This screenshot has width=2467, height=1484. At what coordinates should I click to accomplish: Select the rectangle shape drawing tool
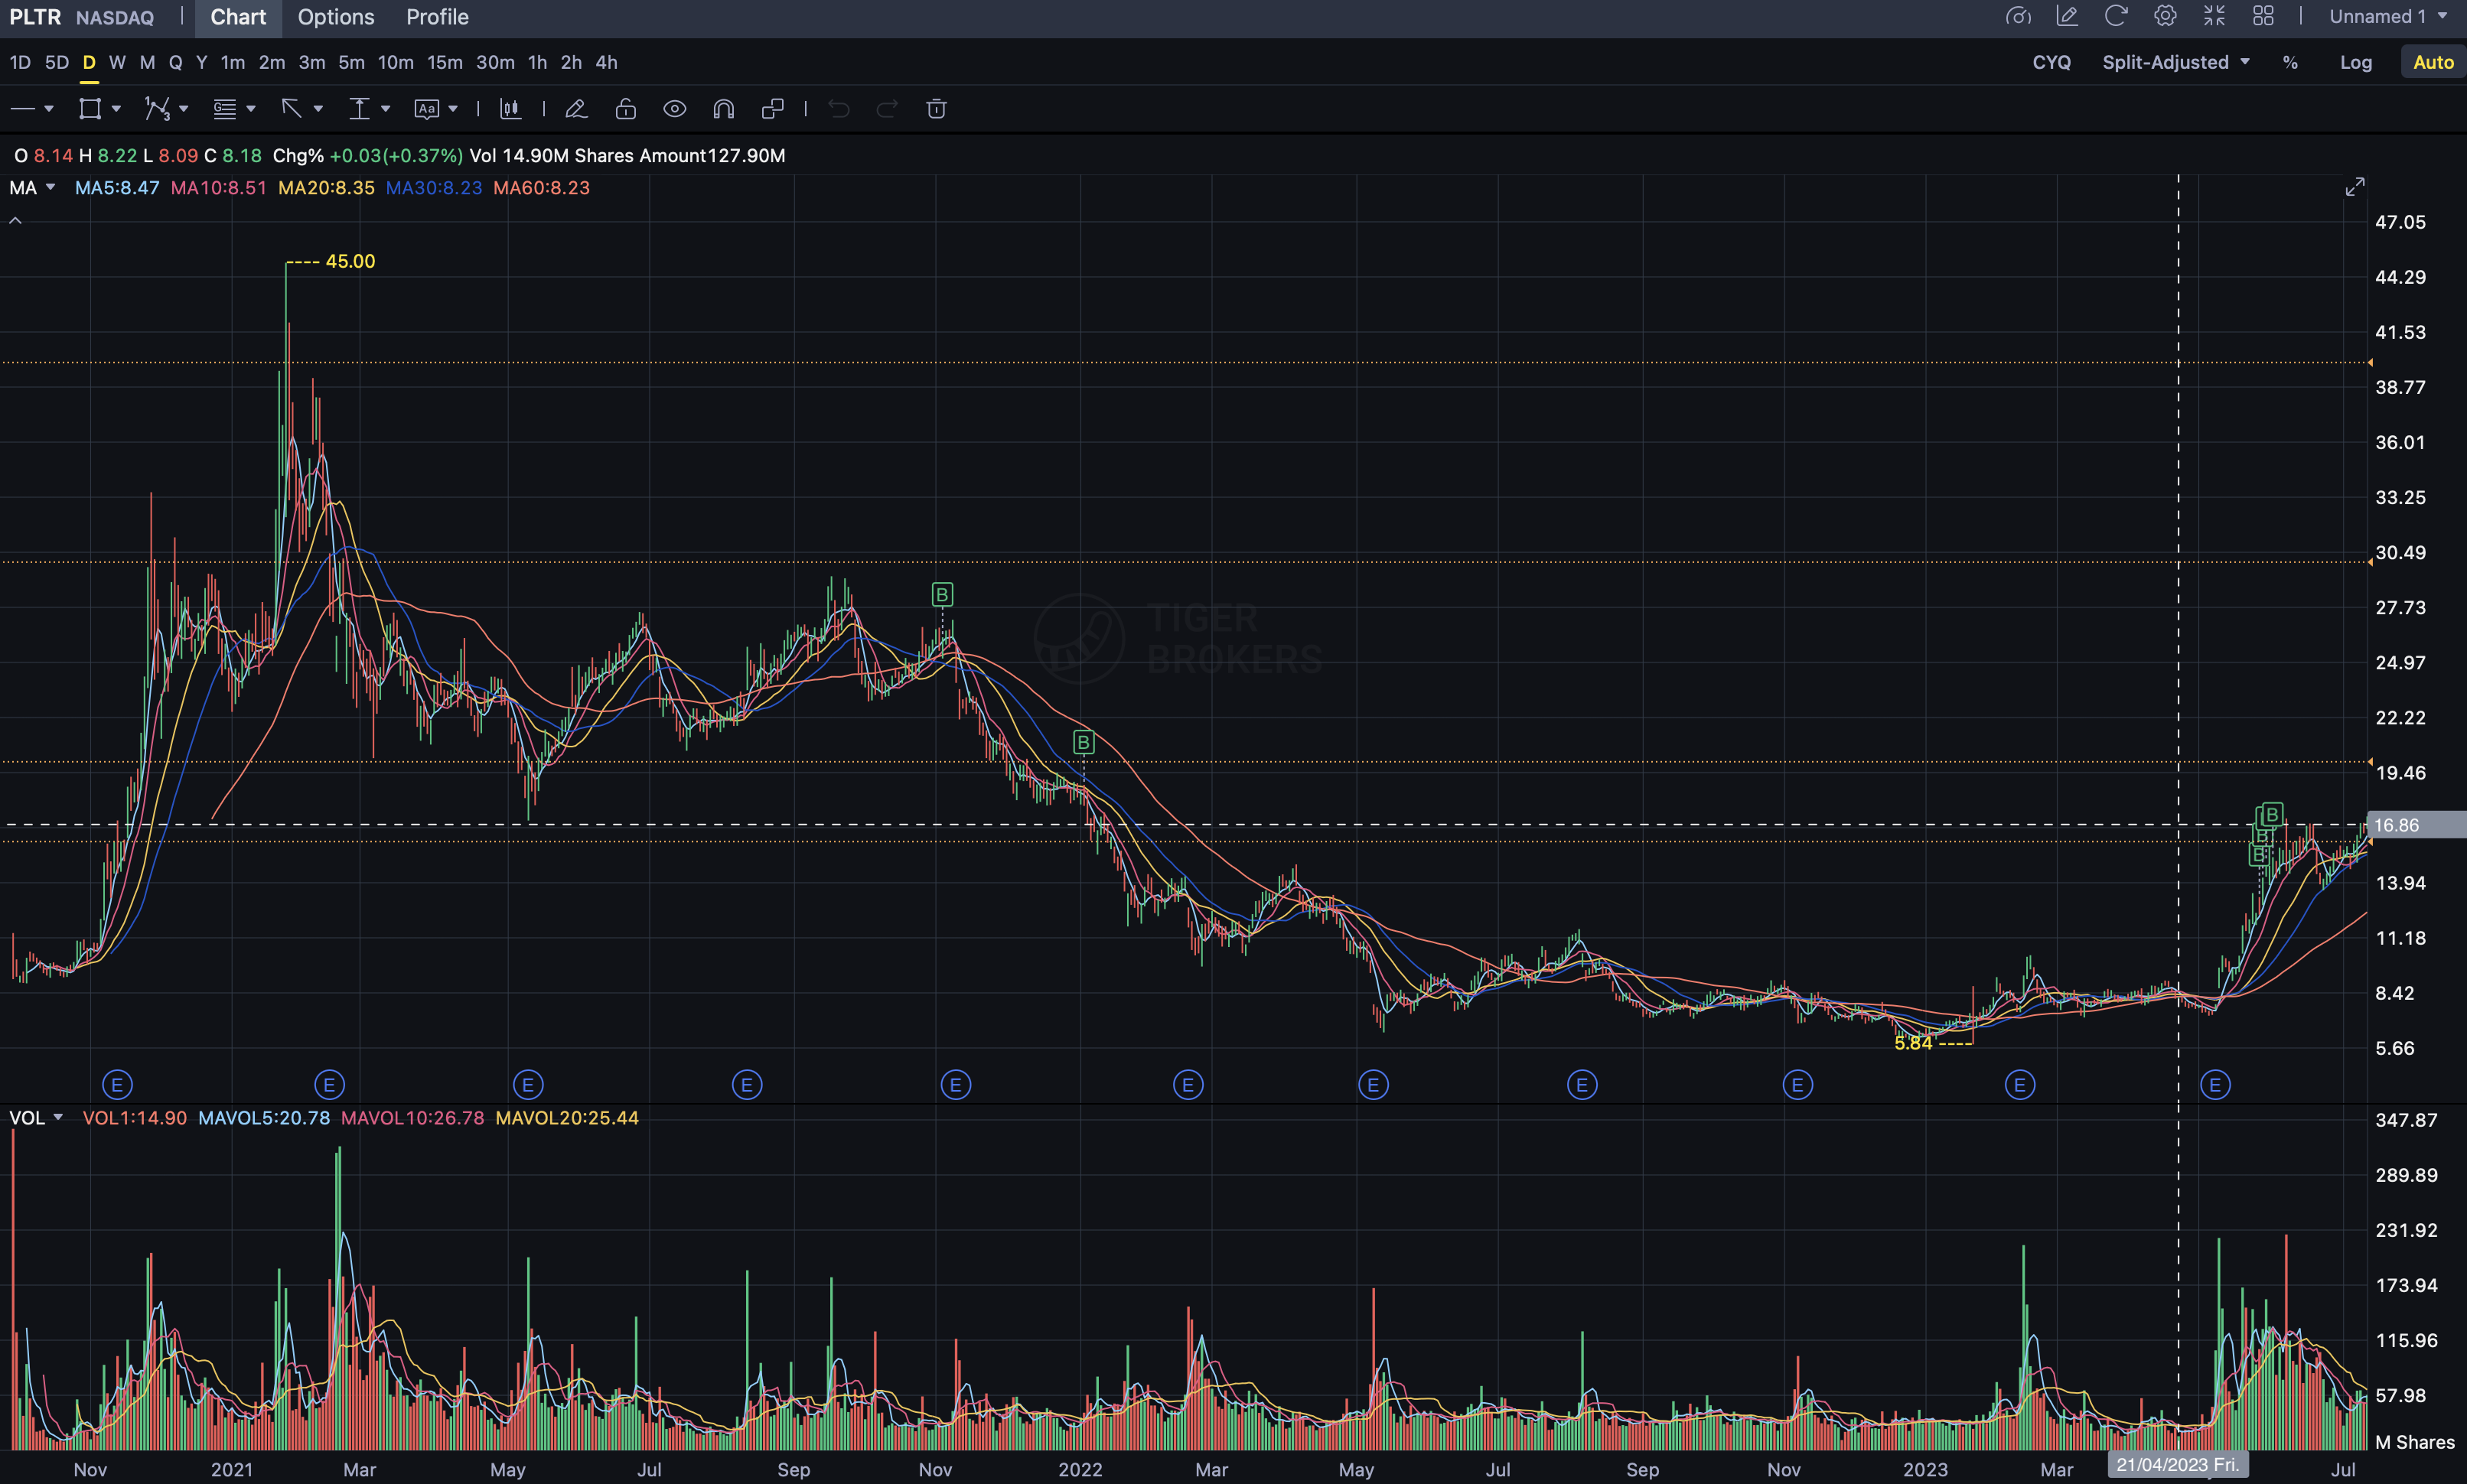(90, 109)
